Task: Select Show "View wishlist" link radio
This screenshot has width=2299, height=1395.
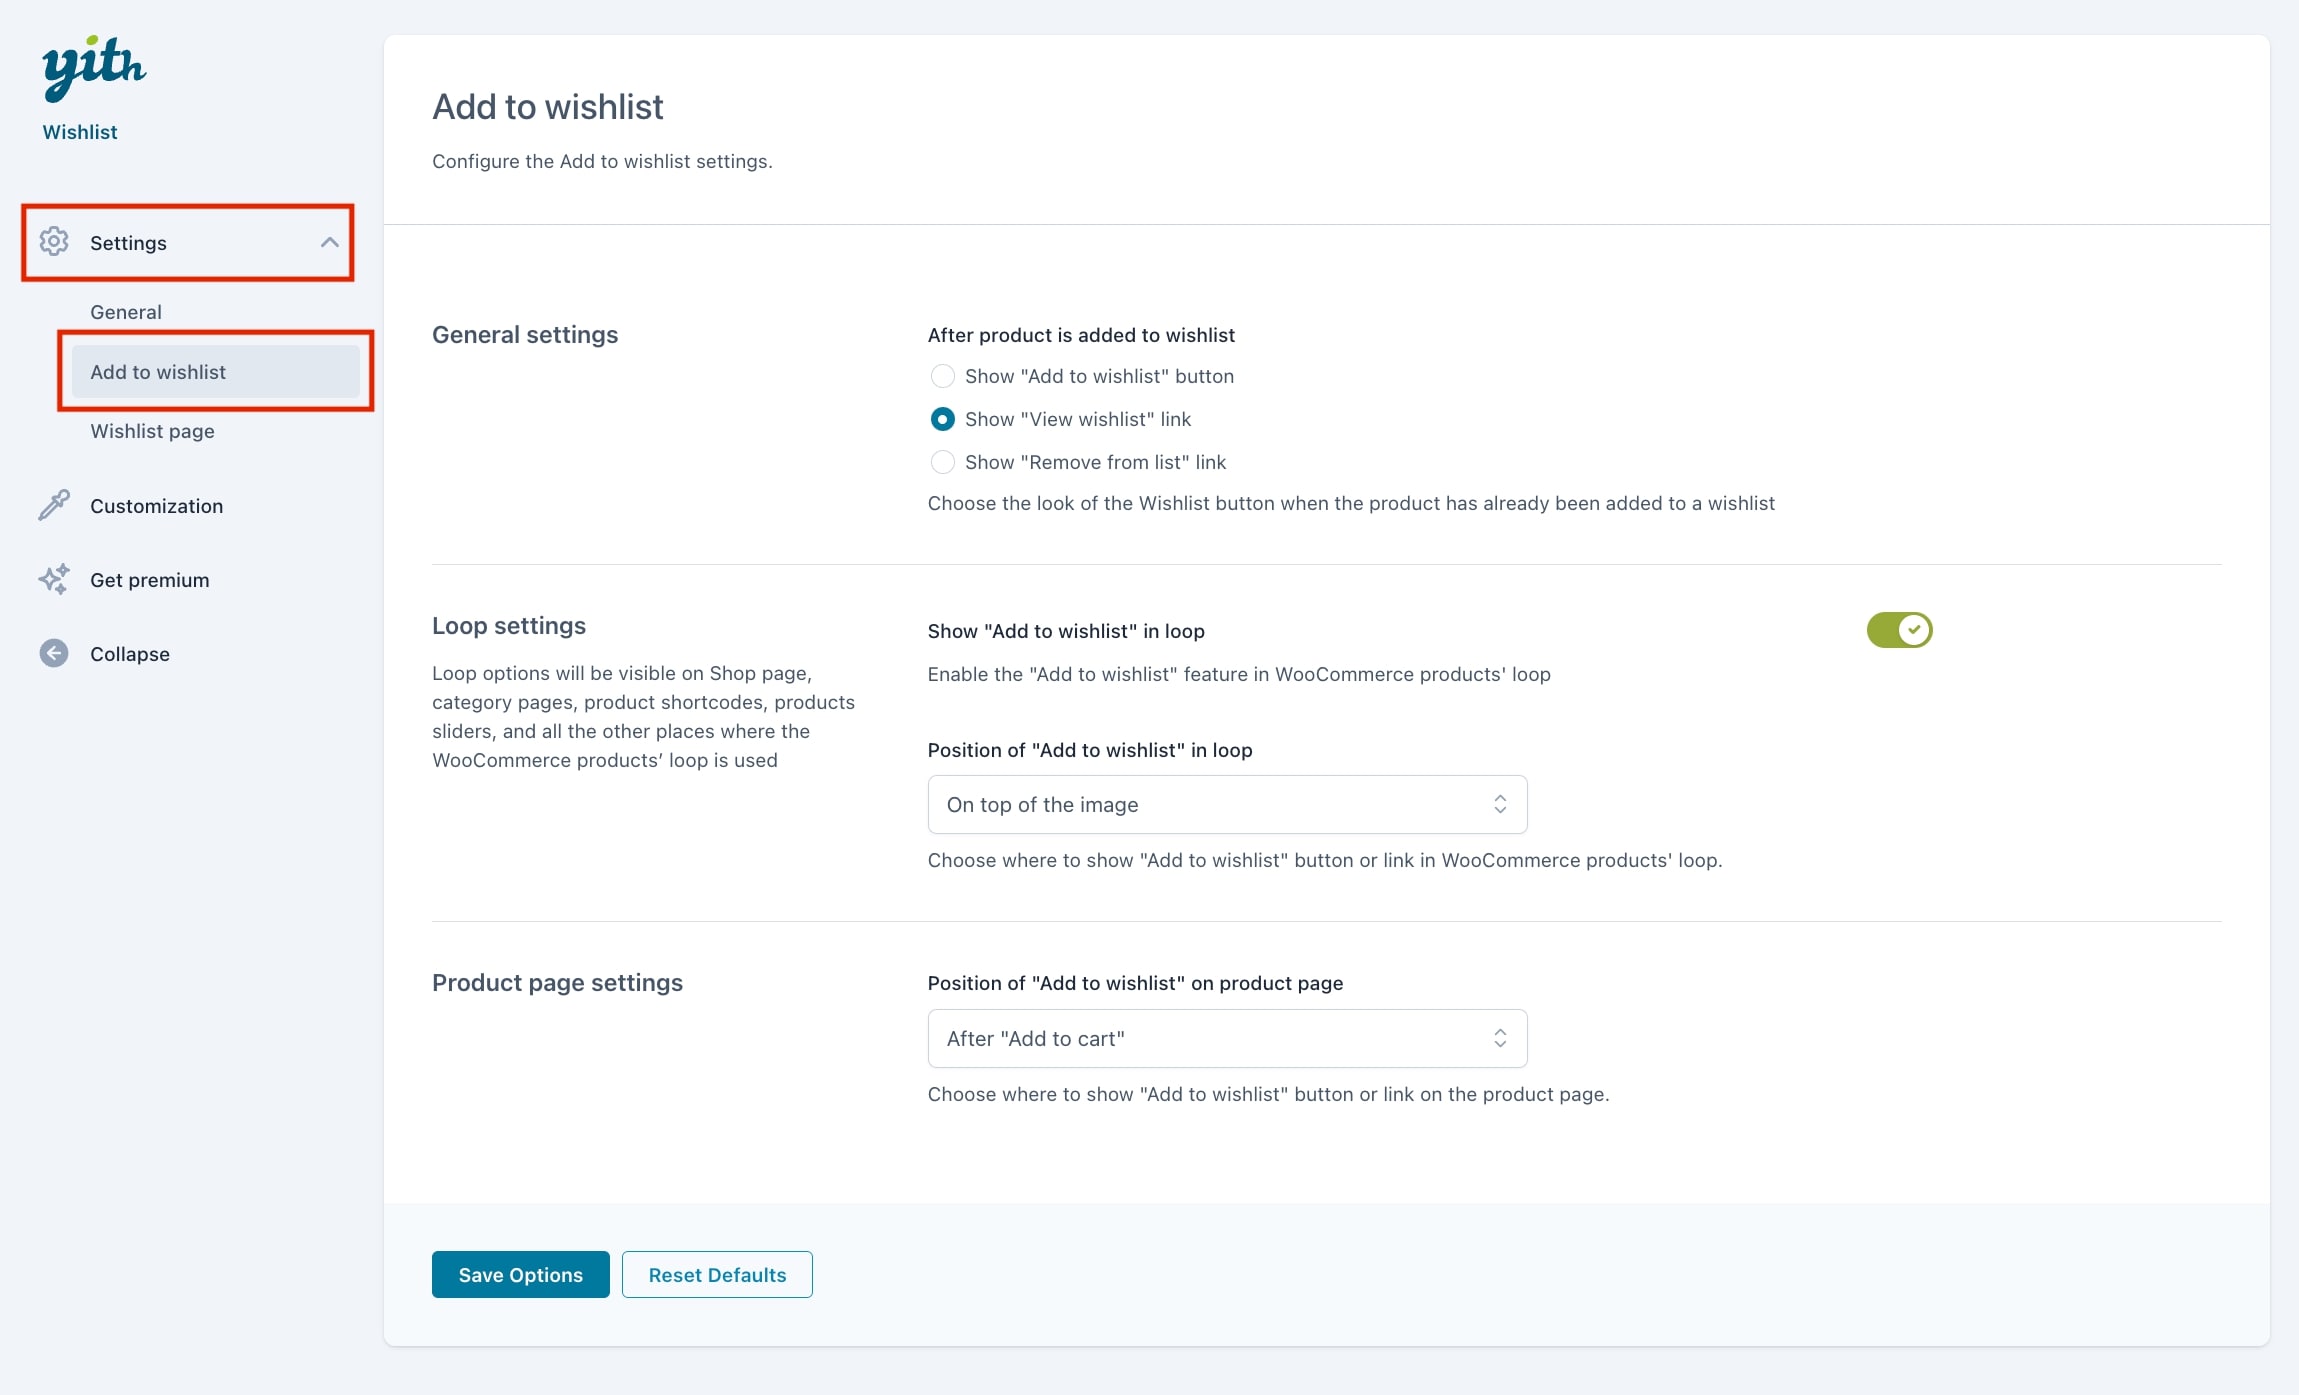Action: click(942, 419)
